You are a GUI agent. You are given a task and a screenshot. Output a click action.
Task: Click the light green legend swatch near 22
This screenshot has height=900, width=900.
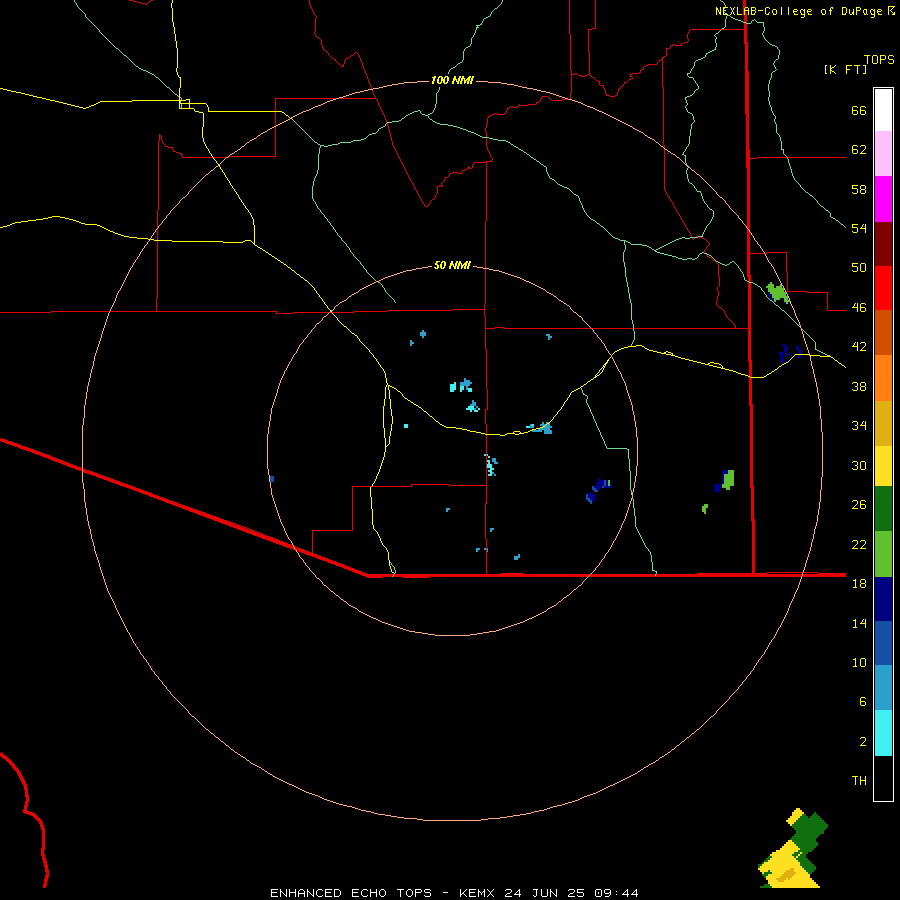tap(883, 554)
